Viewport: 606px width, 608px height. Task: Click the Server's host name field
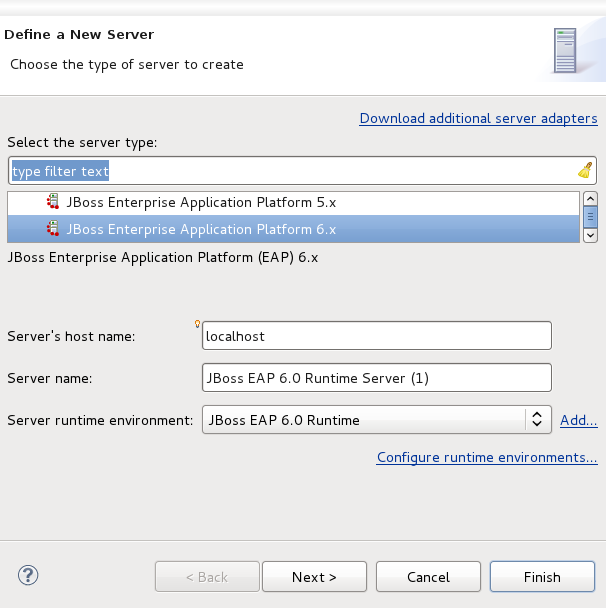(x=376, y=337)
